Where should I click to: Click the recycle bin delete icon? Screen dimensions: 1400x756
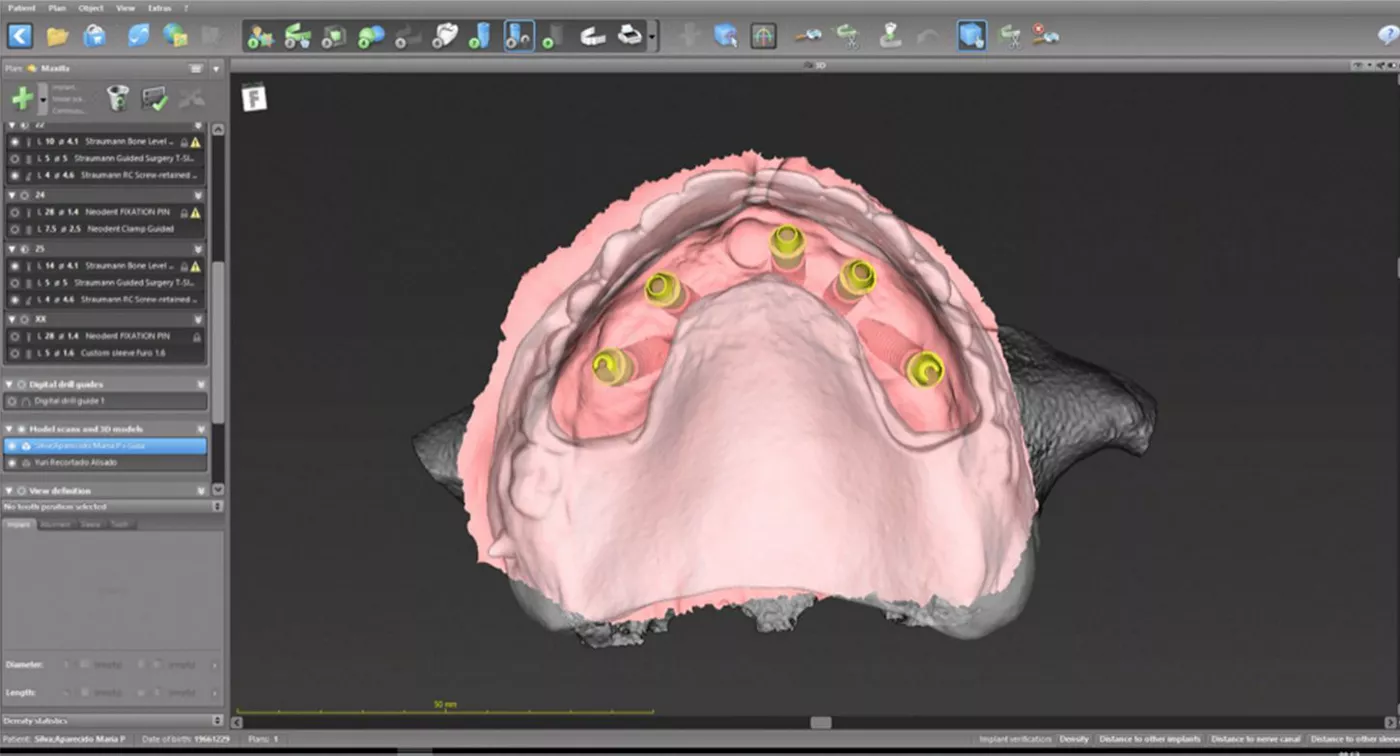[118, 98]
